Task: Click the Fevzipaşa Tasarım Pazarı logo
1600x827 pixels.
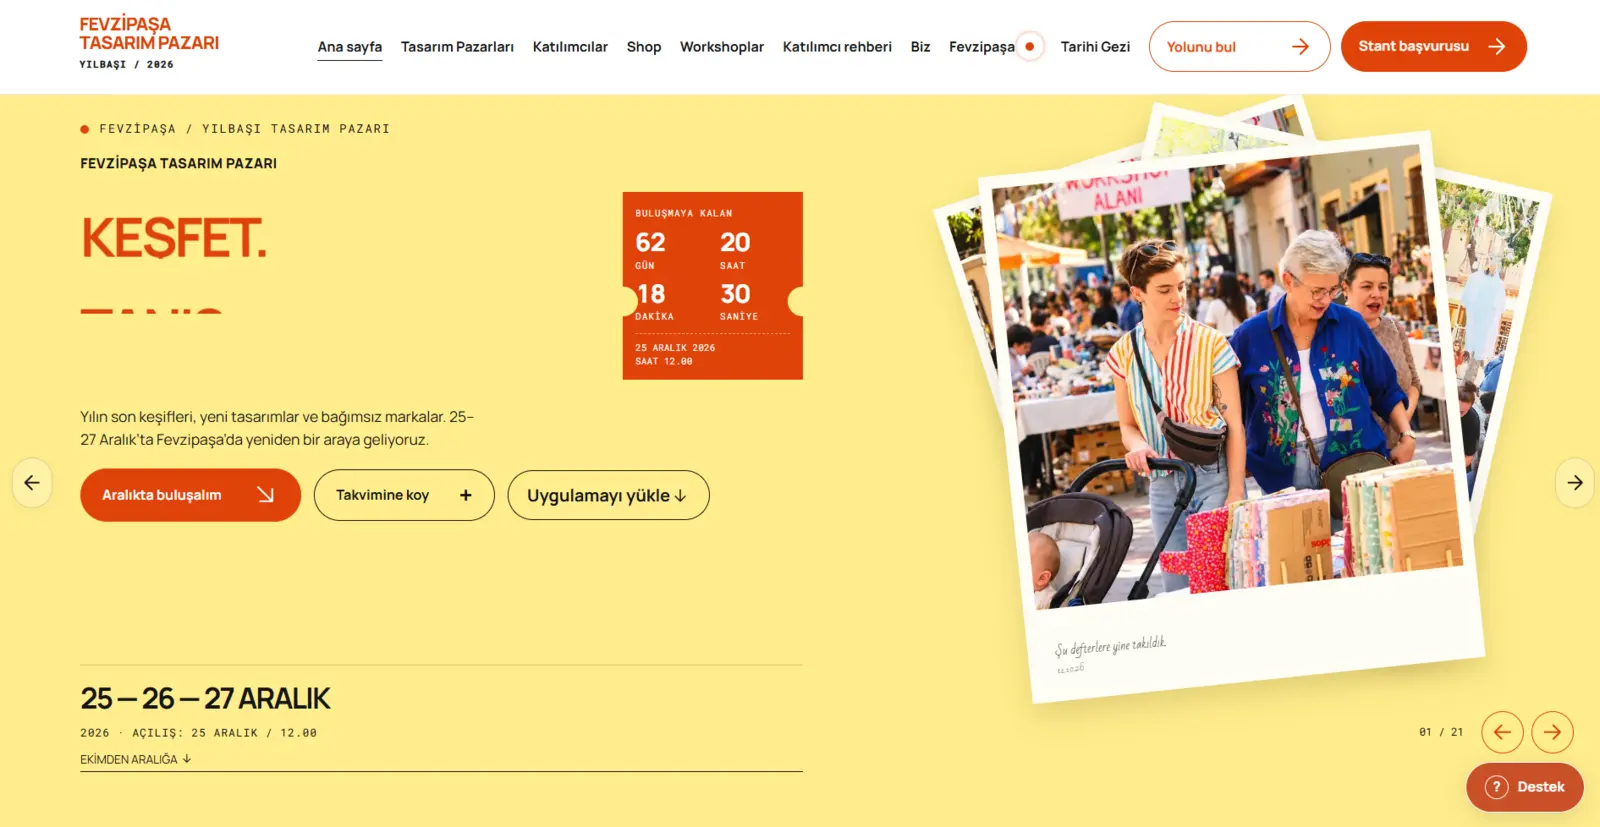Action: 149,42
